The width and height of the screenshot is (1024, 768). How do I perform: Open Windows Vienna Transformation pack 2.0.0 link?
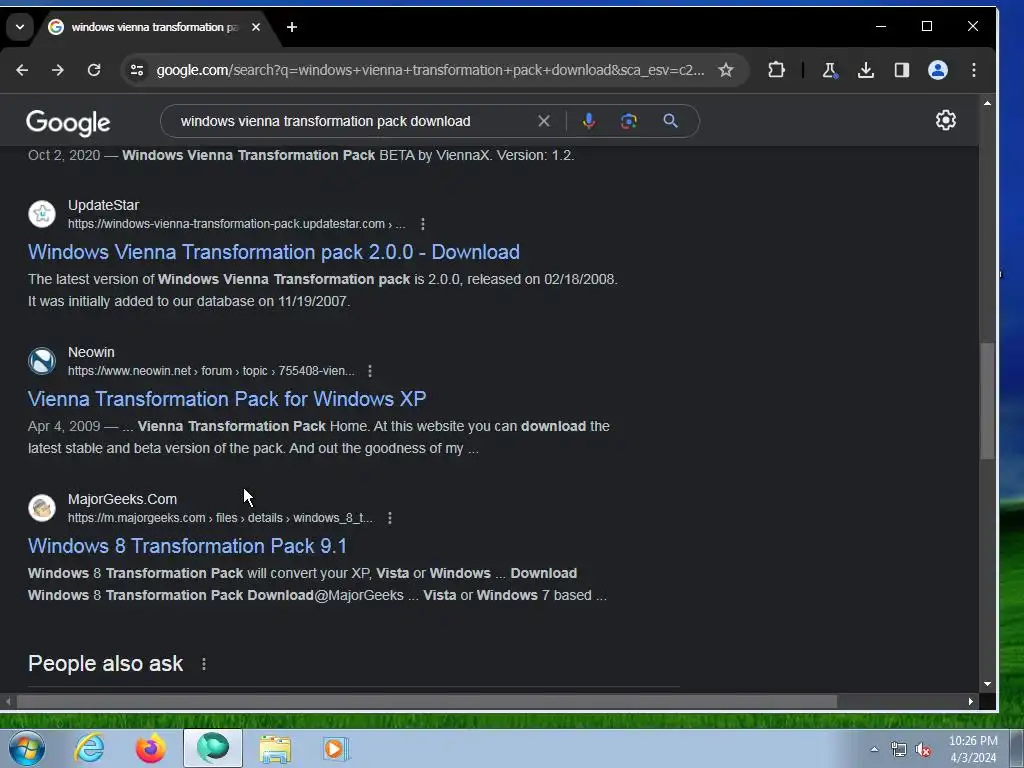tap(274, 252)
